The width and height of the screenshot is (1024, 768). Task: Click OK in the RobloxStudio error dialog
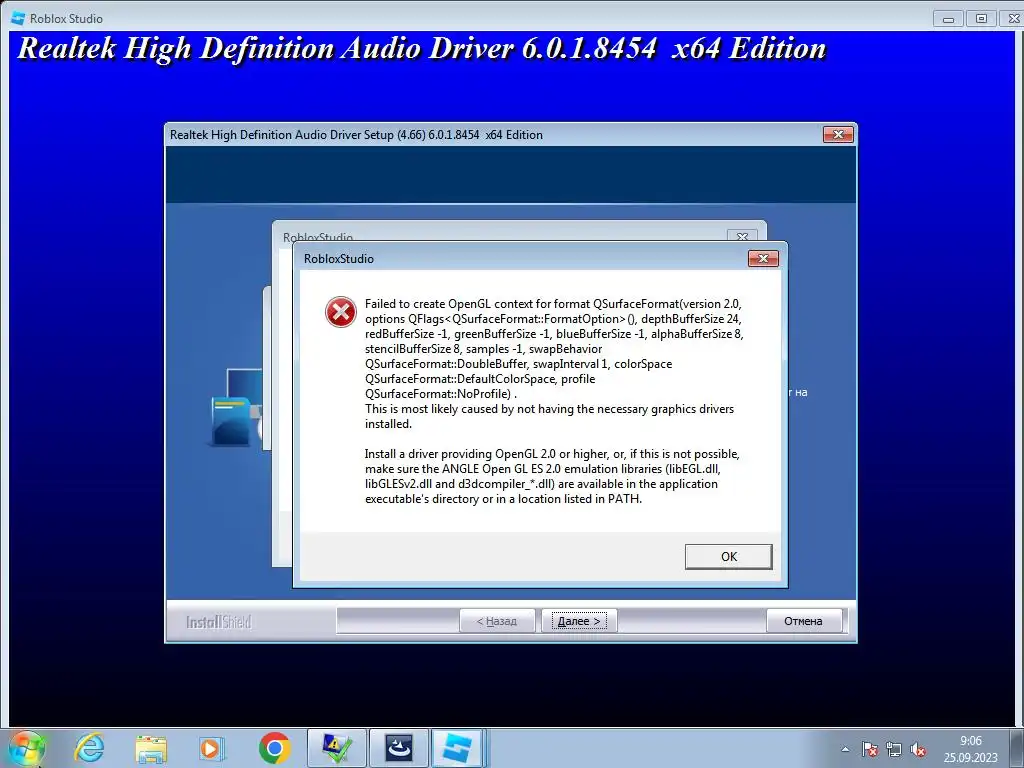click(728, 556)
